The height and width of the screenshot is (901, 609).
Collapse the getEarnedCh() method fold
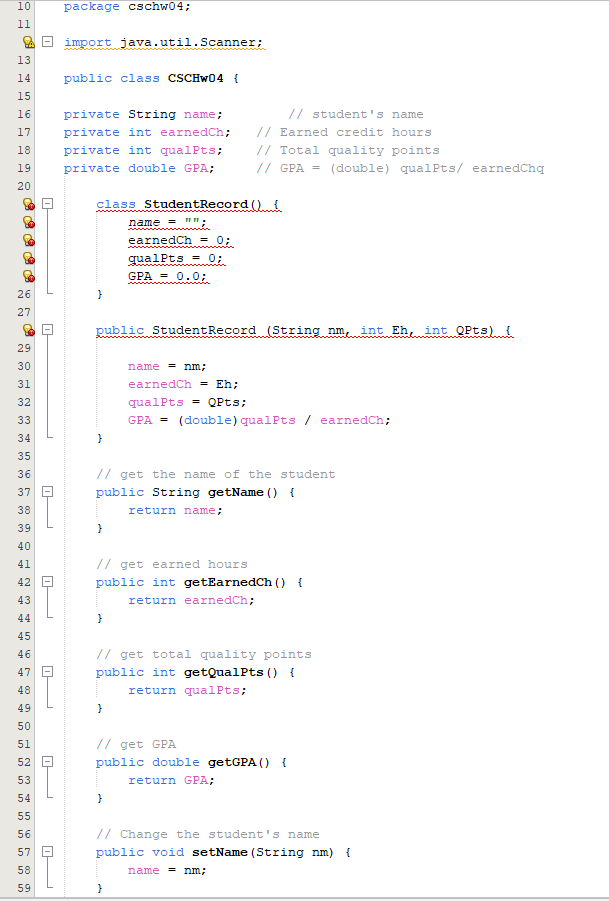coord(48,582)
